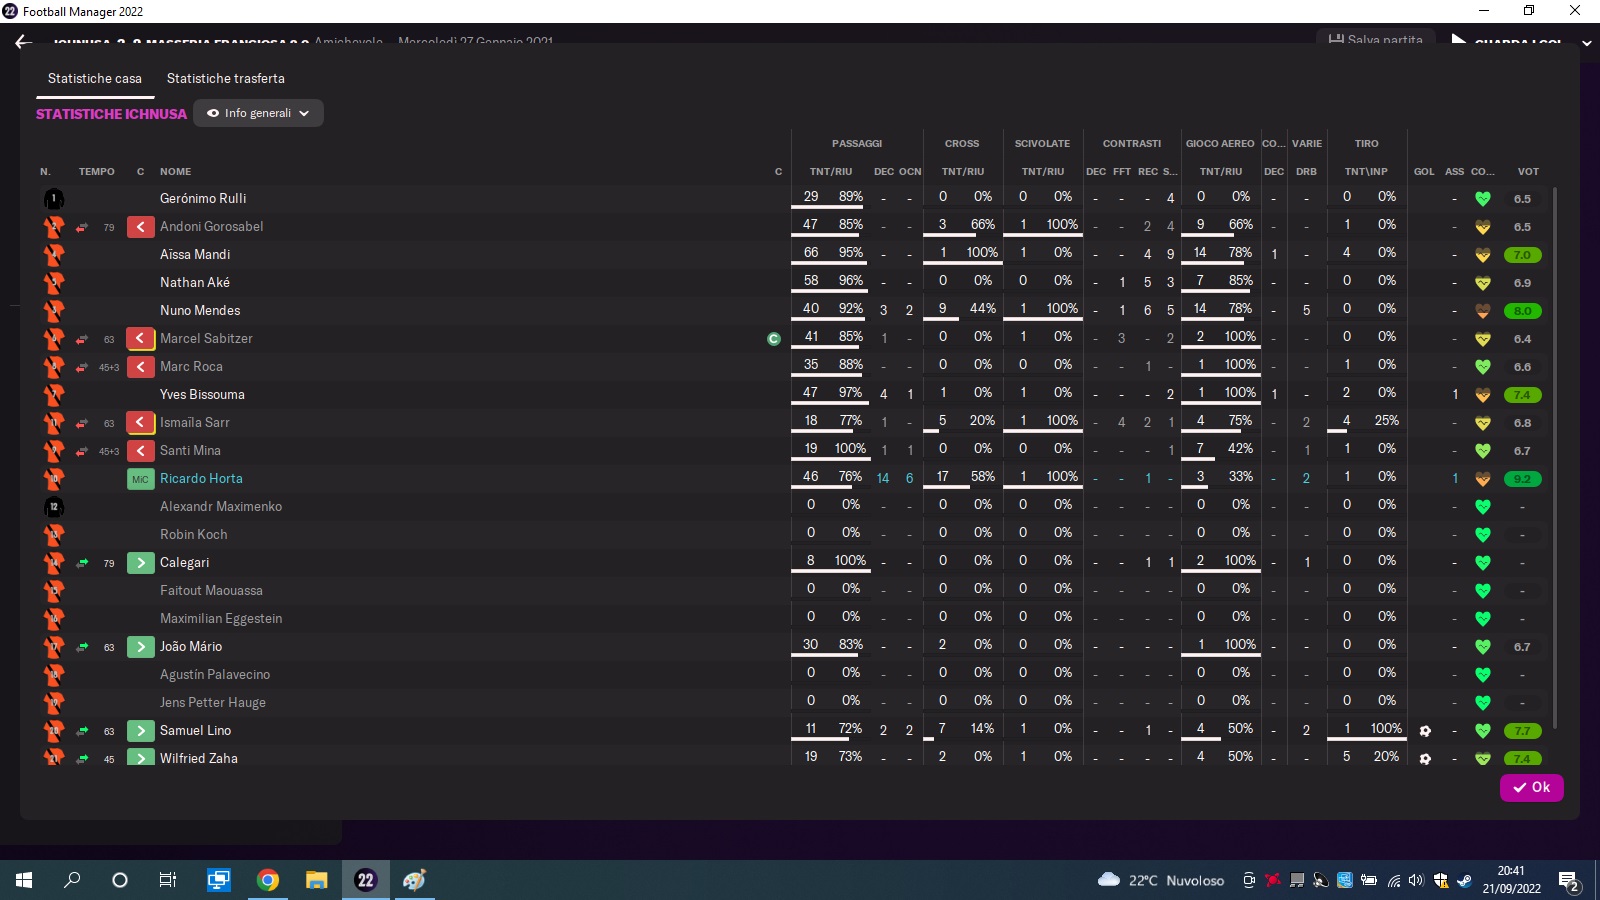Screen dimensions: 1600x900
Task: Click the condition heart icon for Nuno Mendes
Action: point(1482,311)
